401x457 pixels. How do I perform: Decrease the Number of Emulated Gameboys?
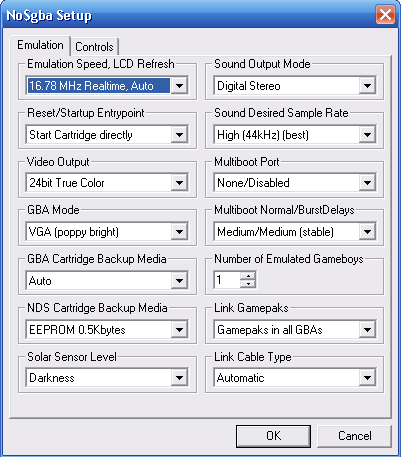coord(248,284)
